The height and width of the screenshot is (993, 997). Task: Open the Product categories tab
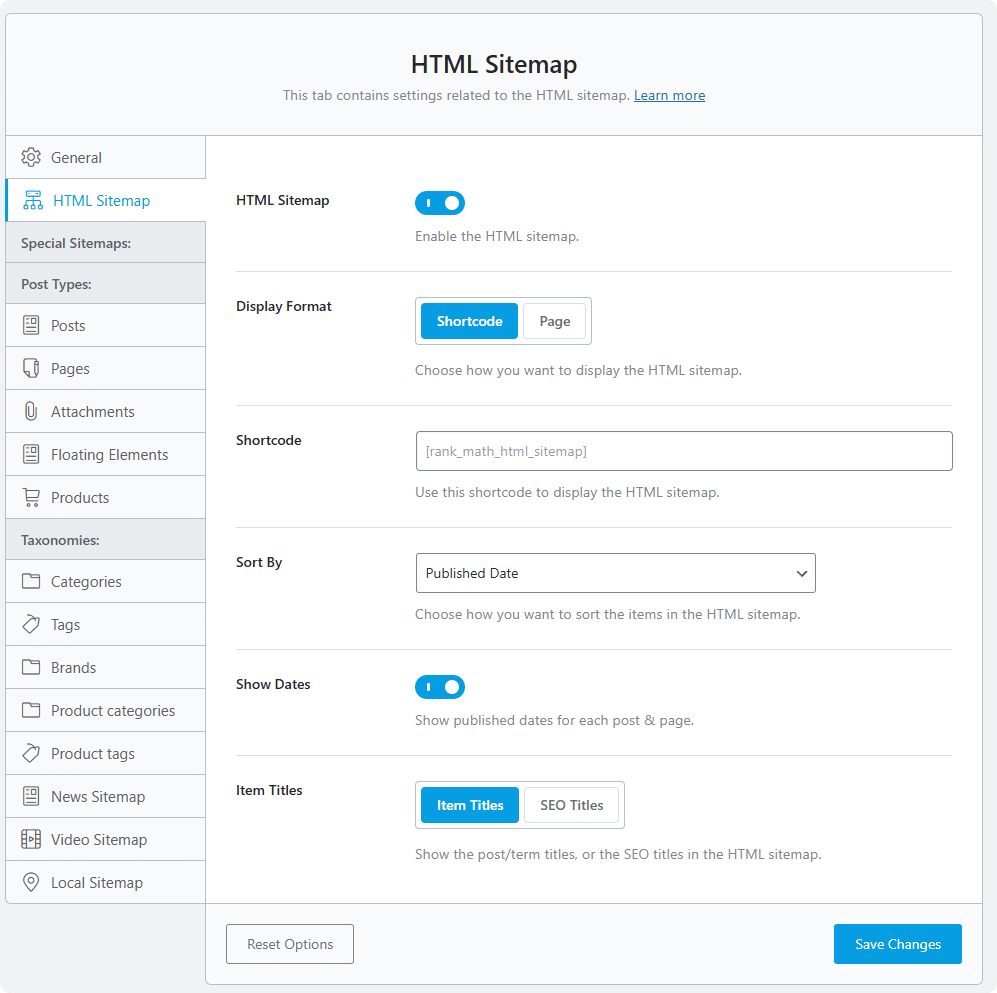point(106,710)
